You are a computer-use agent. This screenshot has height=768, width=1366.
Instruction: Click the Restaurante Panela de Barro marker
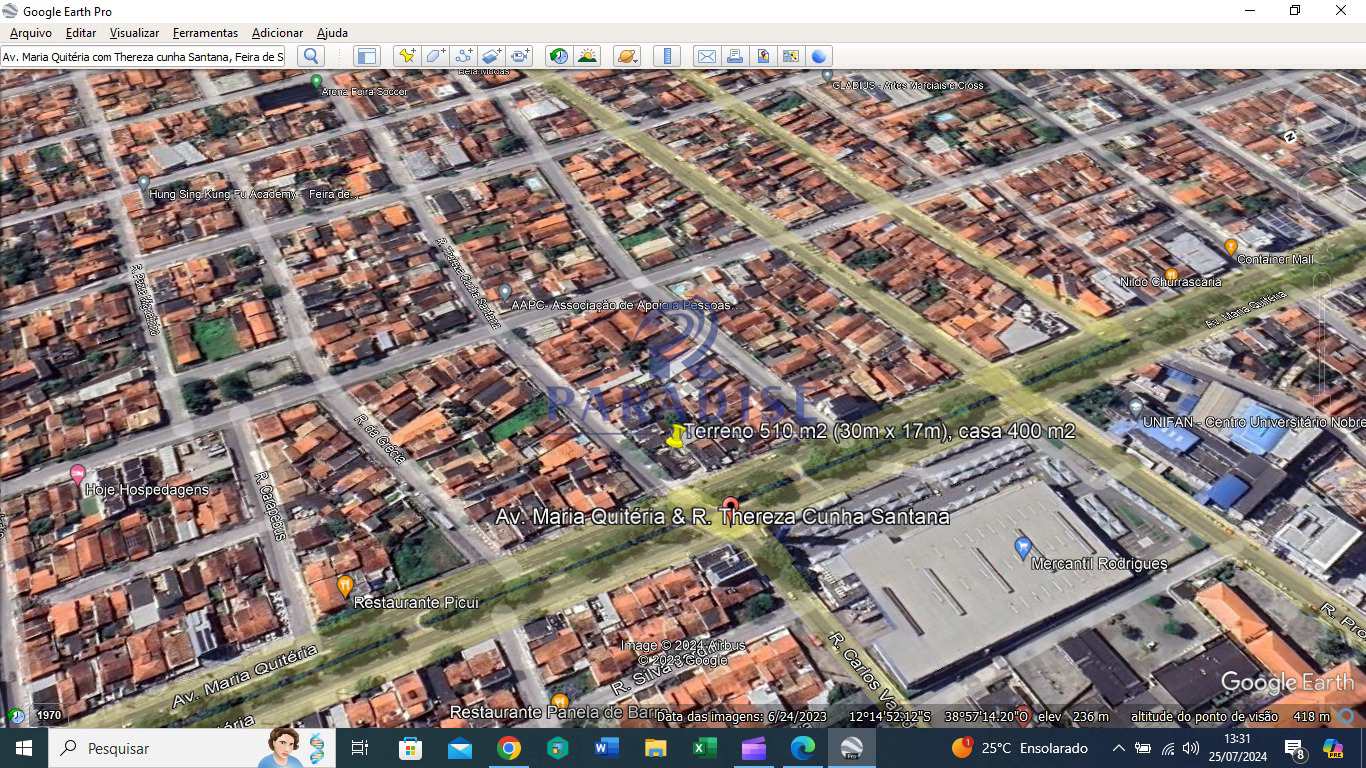(560, 701)
